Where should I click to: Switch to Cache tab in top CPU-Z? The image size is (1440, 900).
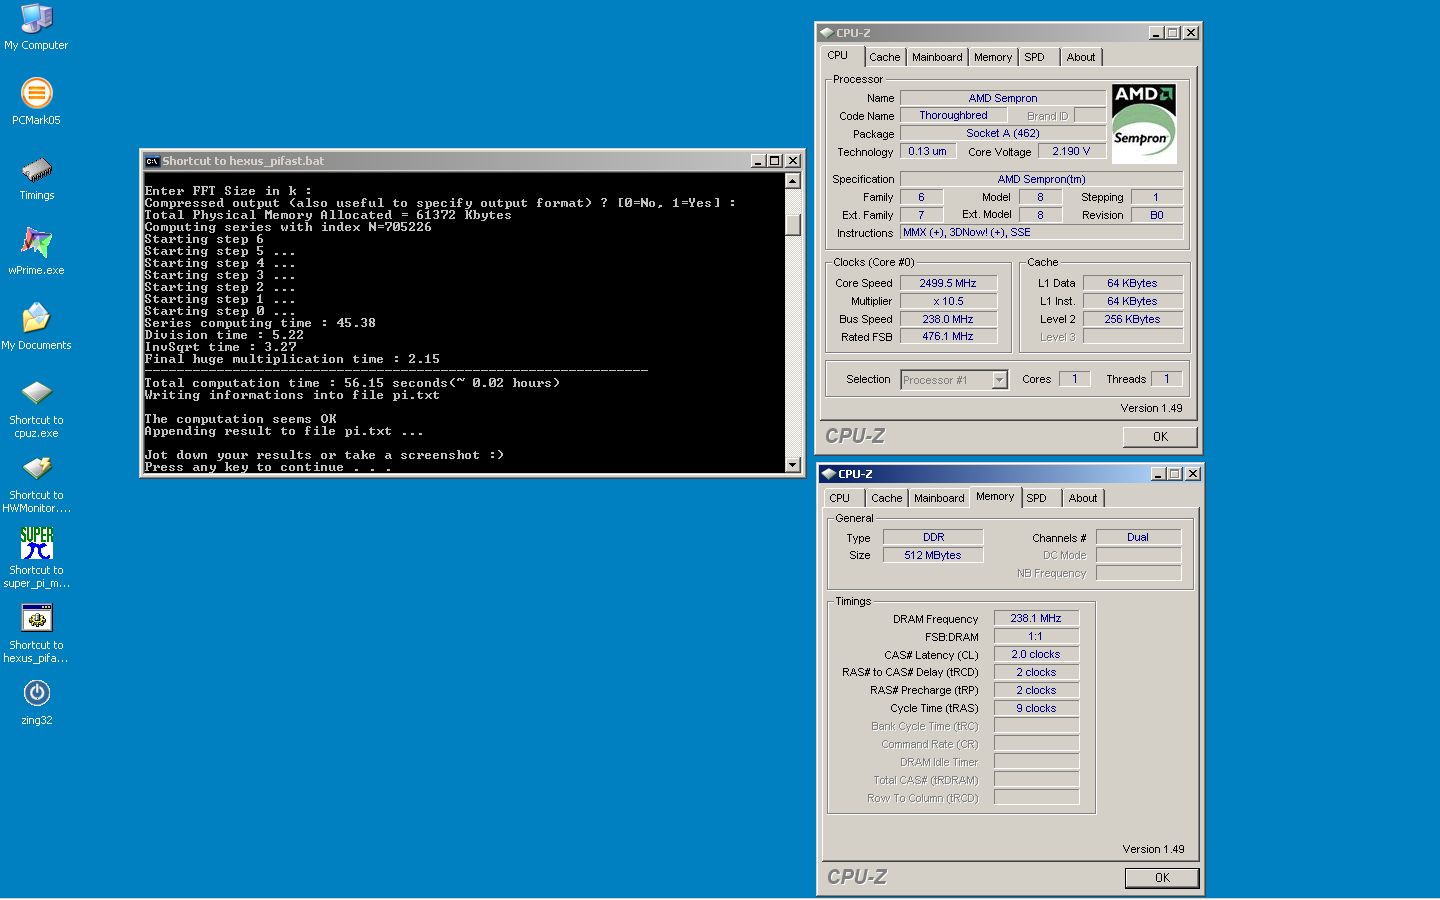point(884,57)
